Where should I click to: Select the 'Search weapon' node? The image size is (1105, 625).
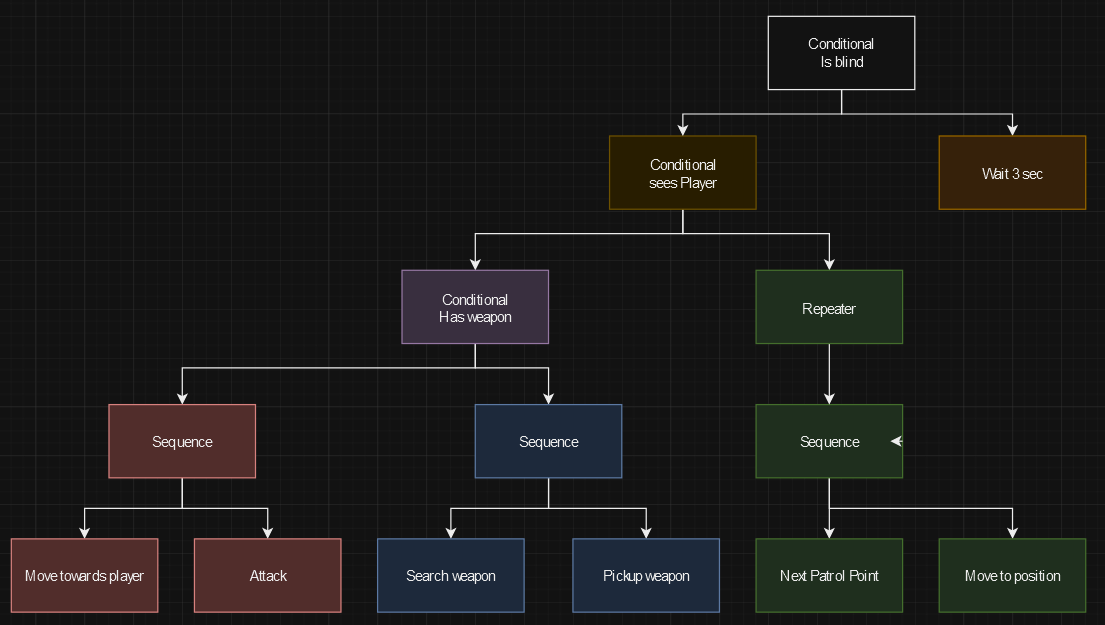[x=450, y=575]
